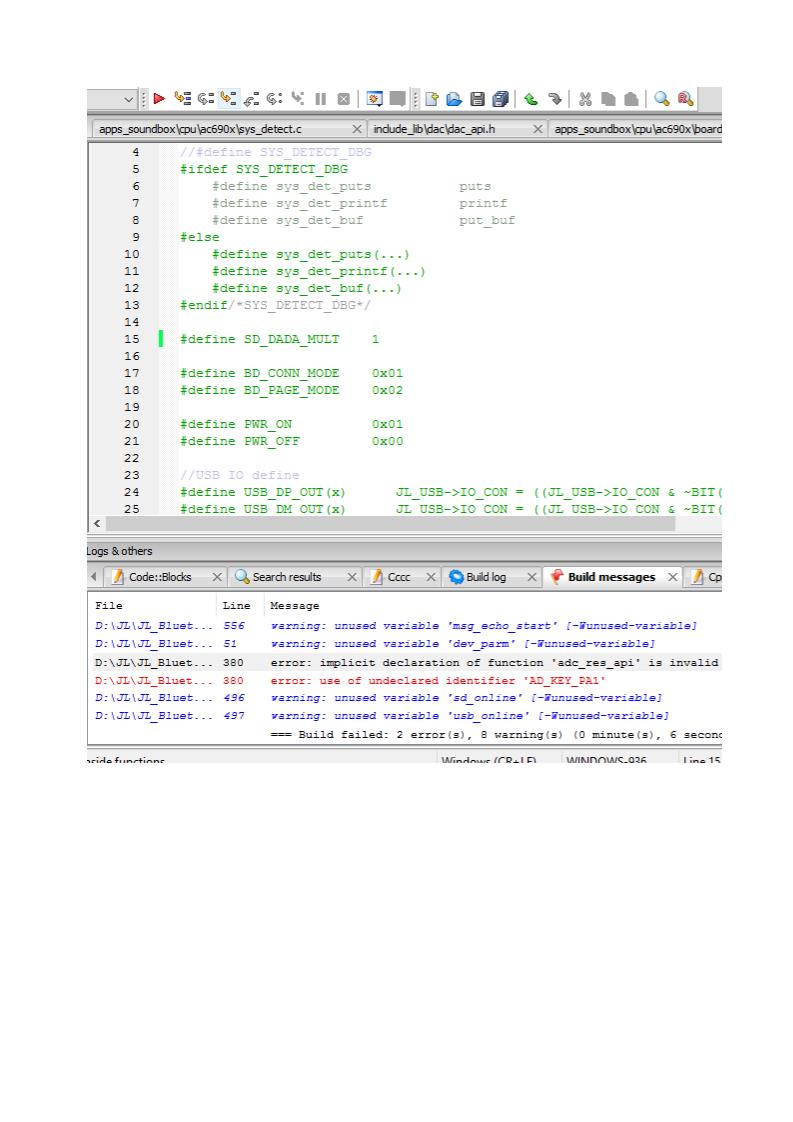The height and width of the screenshot is (1122, 793).
Task: Open the Build log tab
Action: 485,577
